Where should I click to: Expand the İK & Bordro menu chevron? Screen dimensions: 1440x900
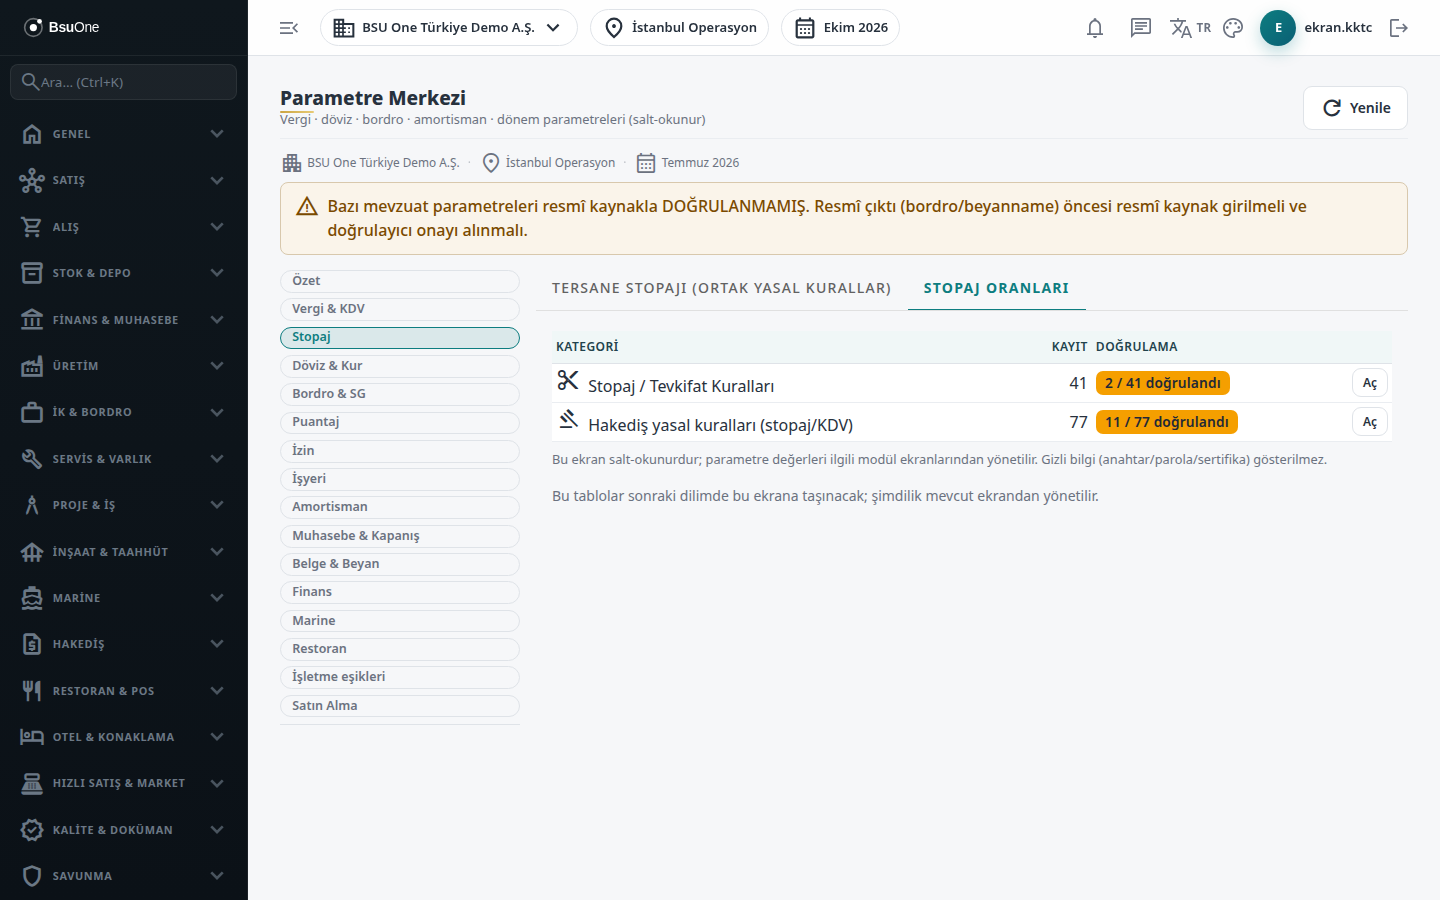(x=217, y=412)
